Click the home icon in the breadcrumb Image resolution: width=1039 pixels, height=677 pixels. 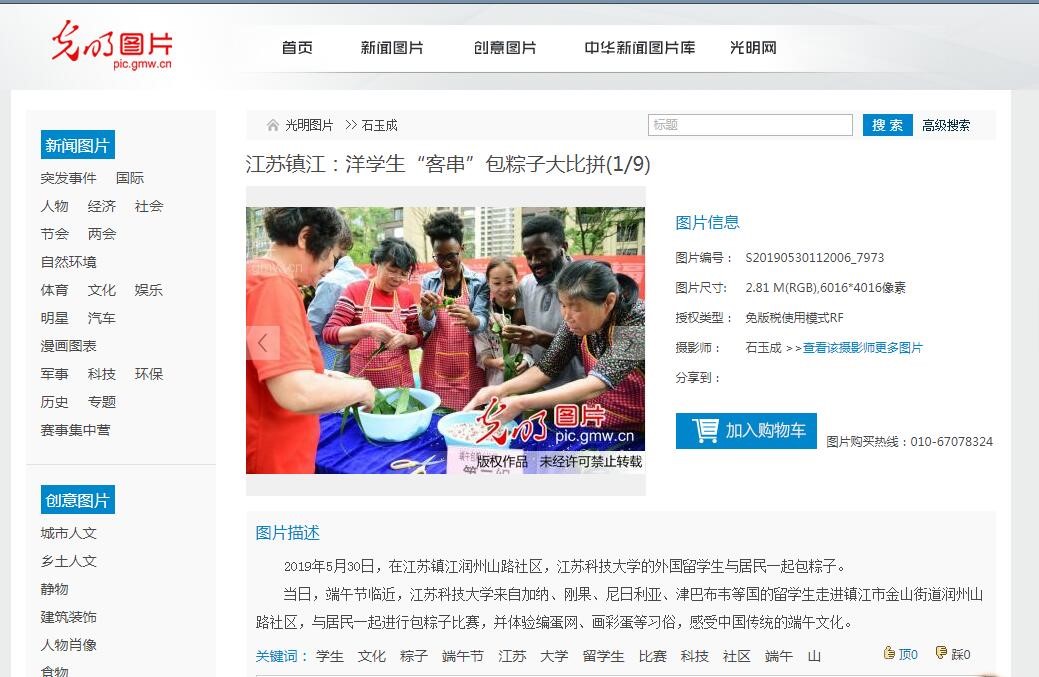pos(272,125)
